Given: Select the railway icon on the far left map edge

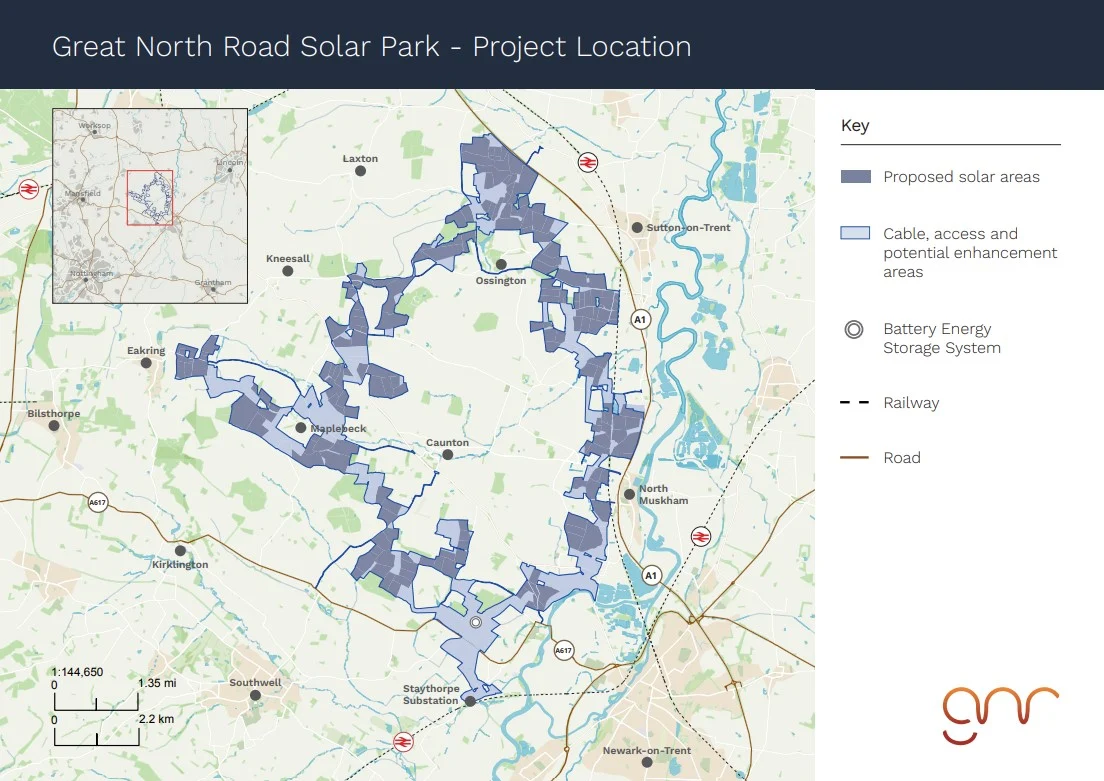Looking at the screenshot, I should coord(29,187).
